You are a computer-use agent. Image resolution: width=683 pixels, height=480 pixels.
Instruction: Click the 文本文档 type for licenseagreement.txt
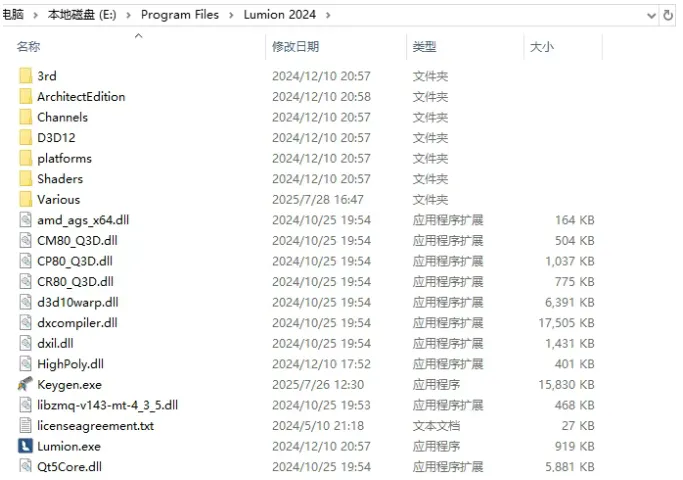point(436,426)
